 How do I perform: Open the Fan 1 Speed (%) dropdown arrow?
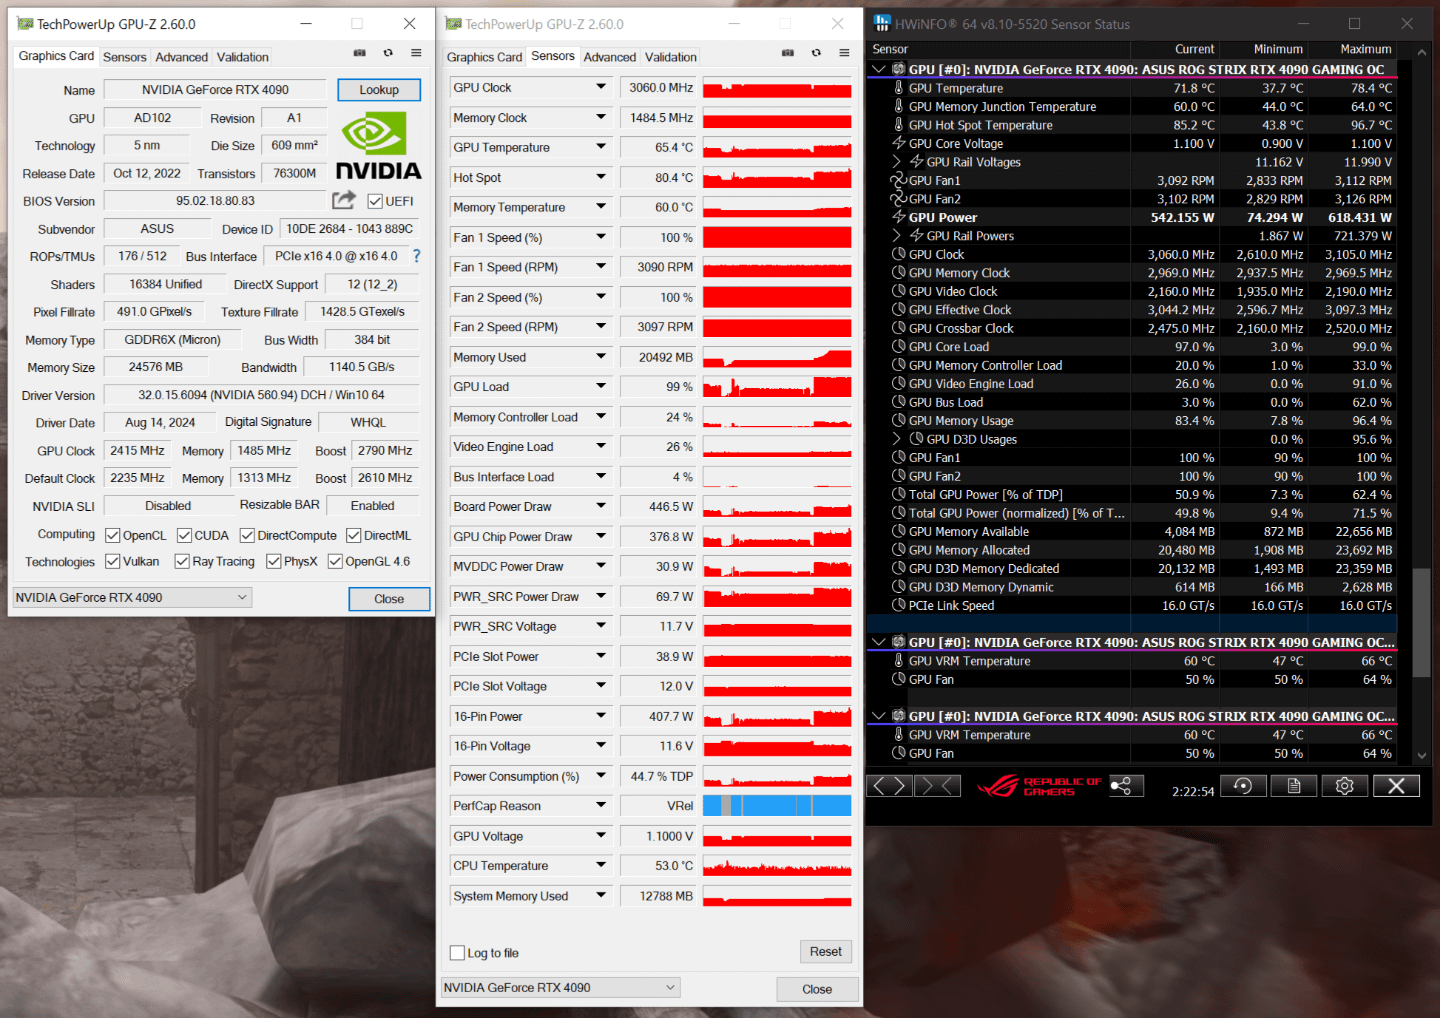point(601,237)
